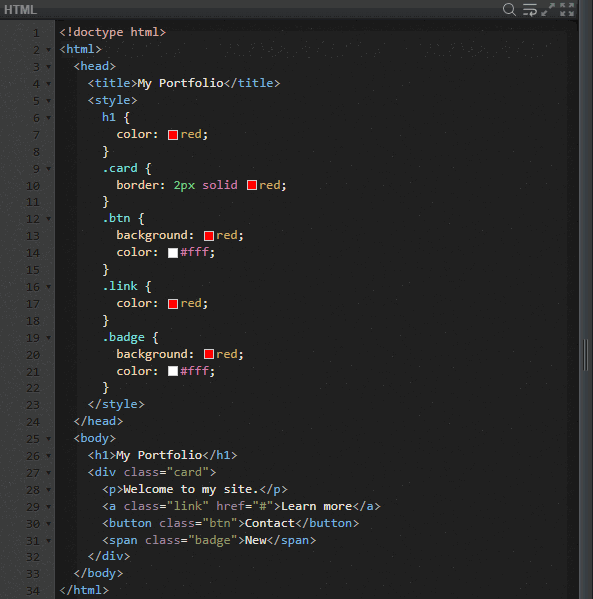The width and height of the screenshot is (593, 599).
Task: Click the "</style>" closing tag
Action: pos(116,404)
